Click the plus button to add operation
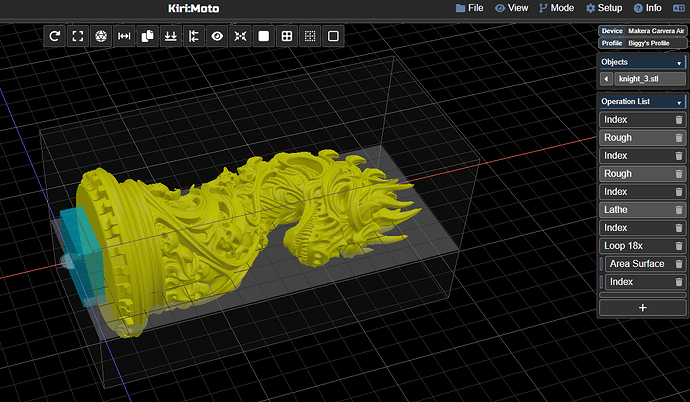The width and height of the screenshot is (690, 402). (642, 307)
